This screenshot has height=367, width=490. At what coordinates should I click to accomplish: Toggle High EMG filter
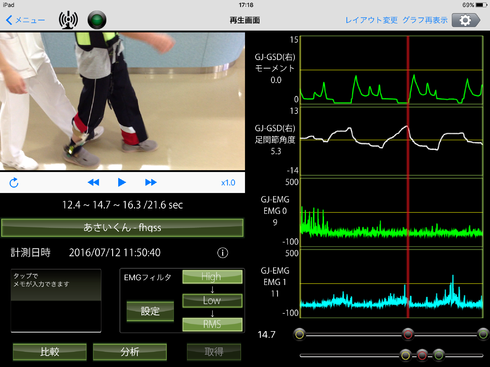pos(212,277)
